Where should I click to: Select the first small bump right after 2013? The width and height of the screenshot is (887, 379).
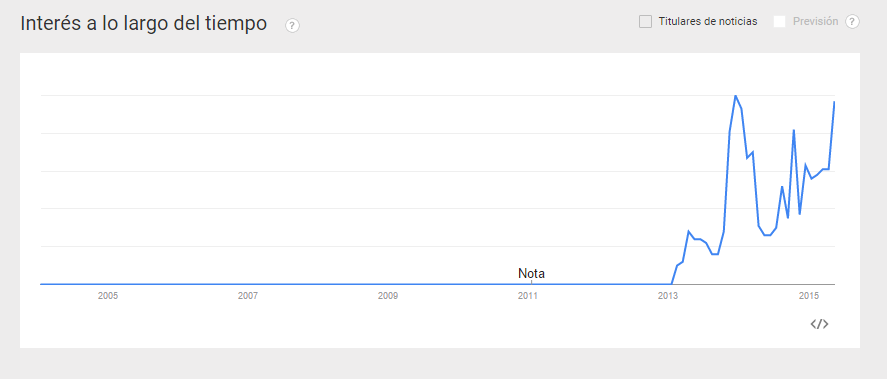coord(688,231)
